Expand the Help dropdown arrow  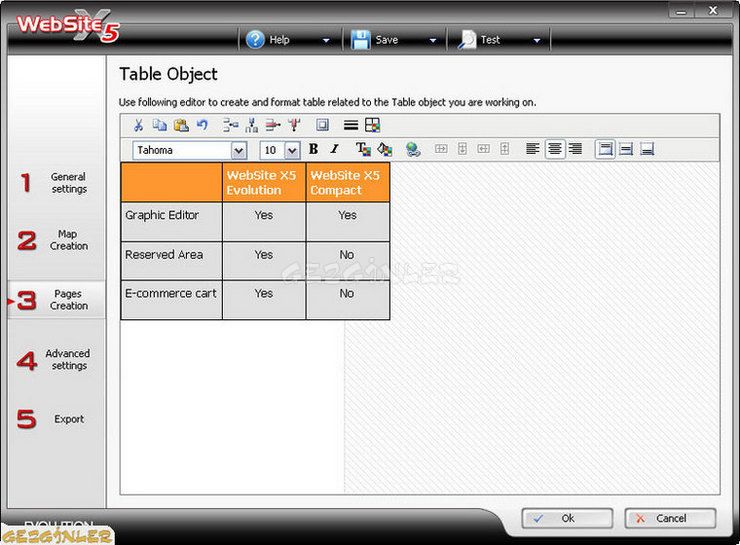[x=326, y=41]
